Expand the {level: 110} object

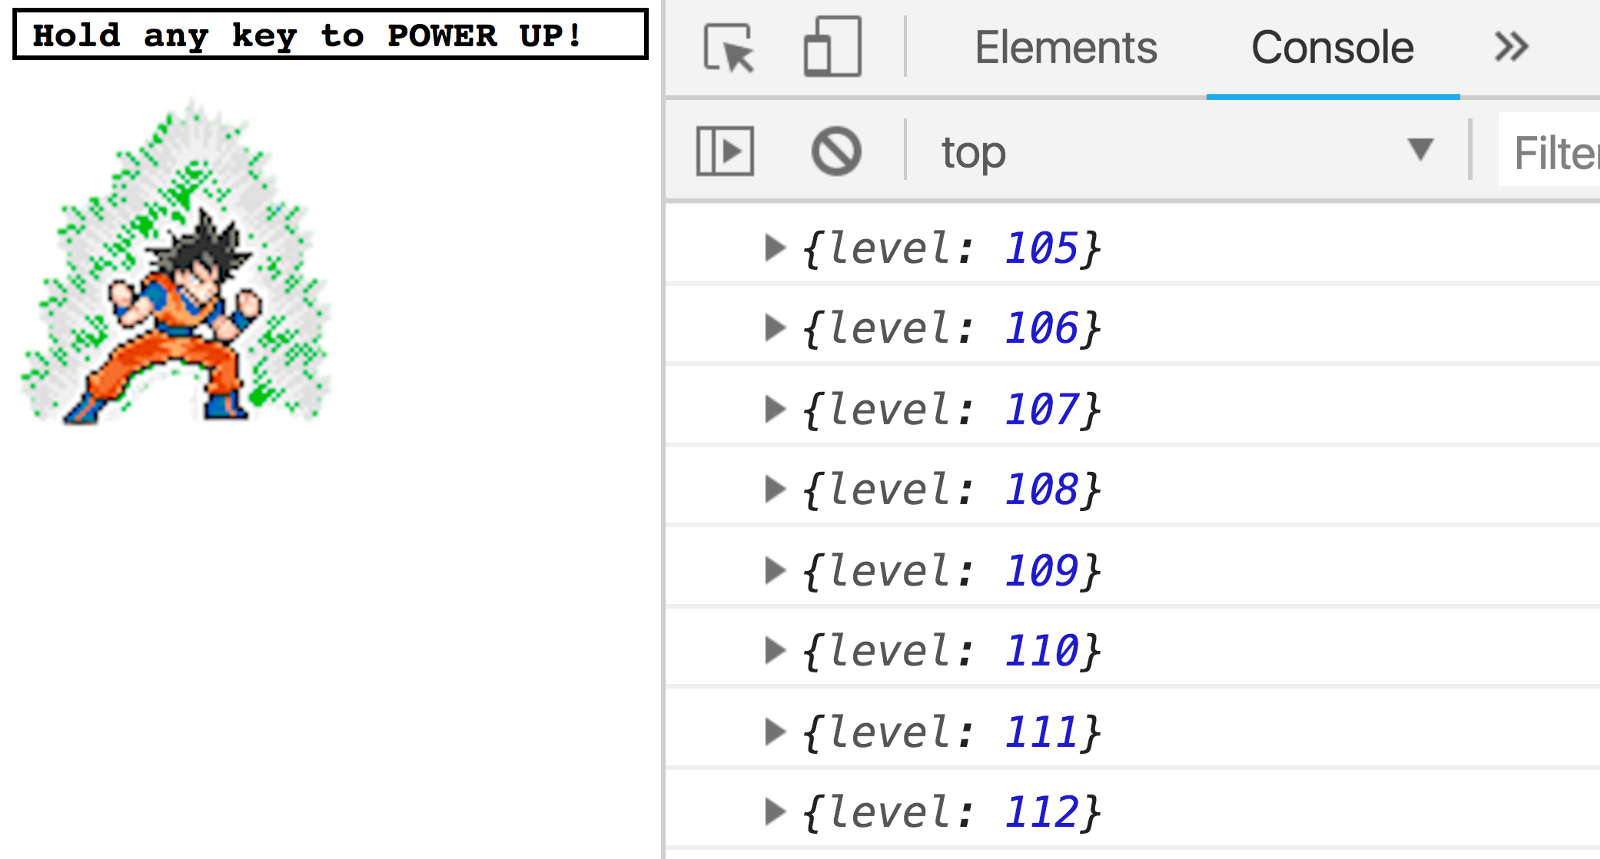(x=774, y=650)
